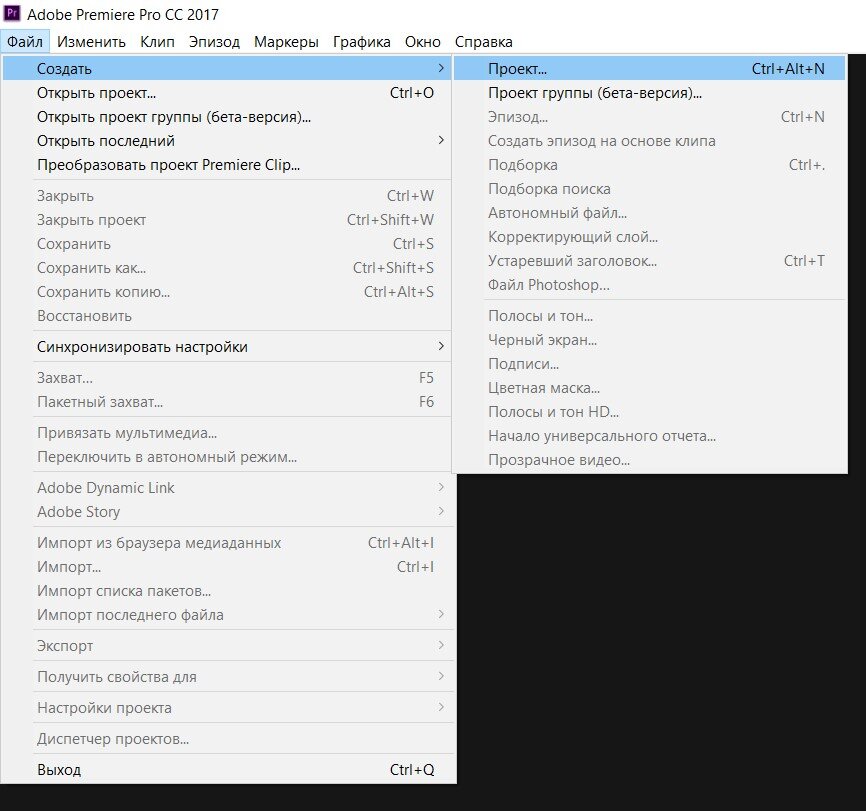Click Привязать мультимедиа... entry

click(x=227, y=433)
